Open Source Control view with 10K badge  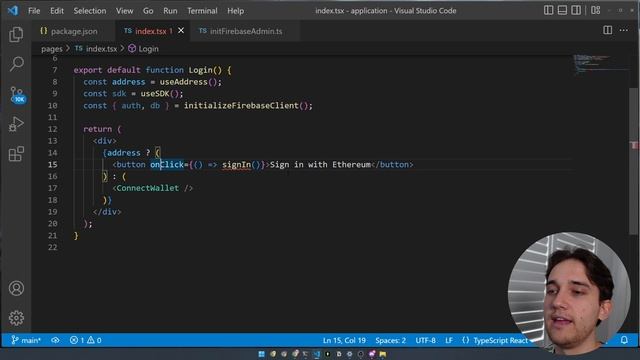17,95
